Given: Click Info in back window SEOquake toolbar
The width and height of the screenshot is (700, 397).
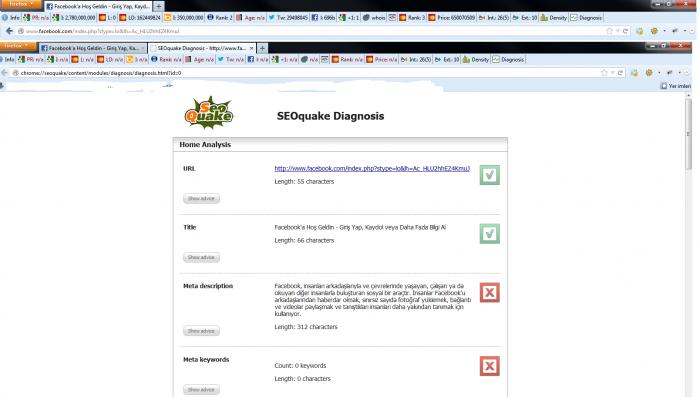Looking at the screenshot, I should (11, 18).
